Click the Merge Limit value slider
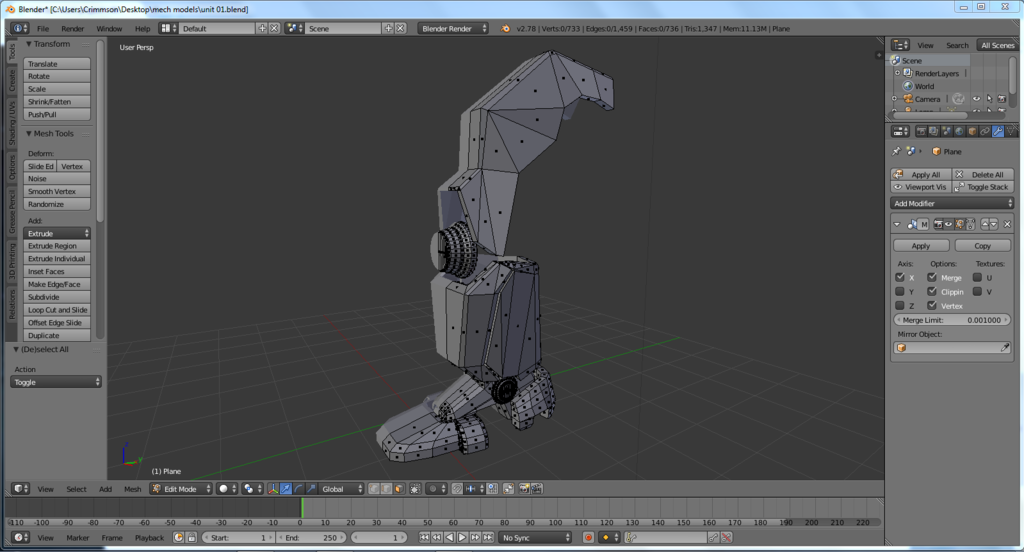The height and width of the screenshot is (552, 1024). pyautogui.click(x=952, y=320)
